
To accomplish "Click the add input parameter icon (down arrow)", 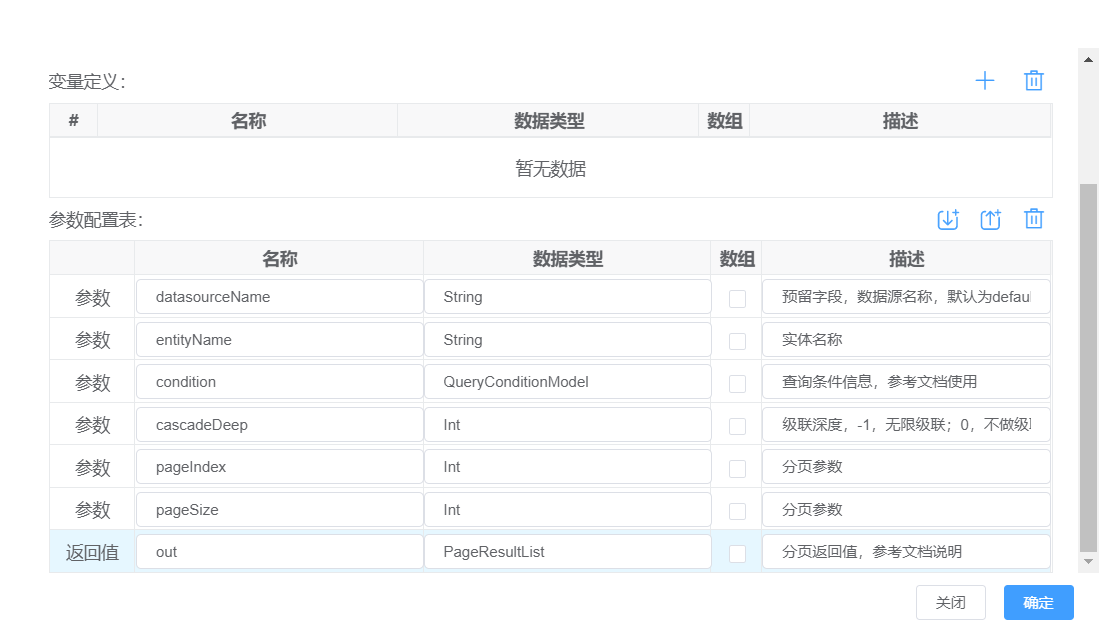I will coord(947,219).
